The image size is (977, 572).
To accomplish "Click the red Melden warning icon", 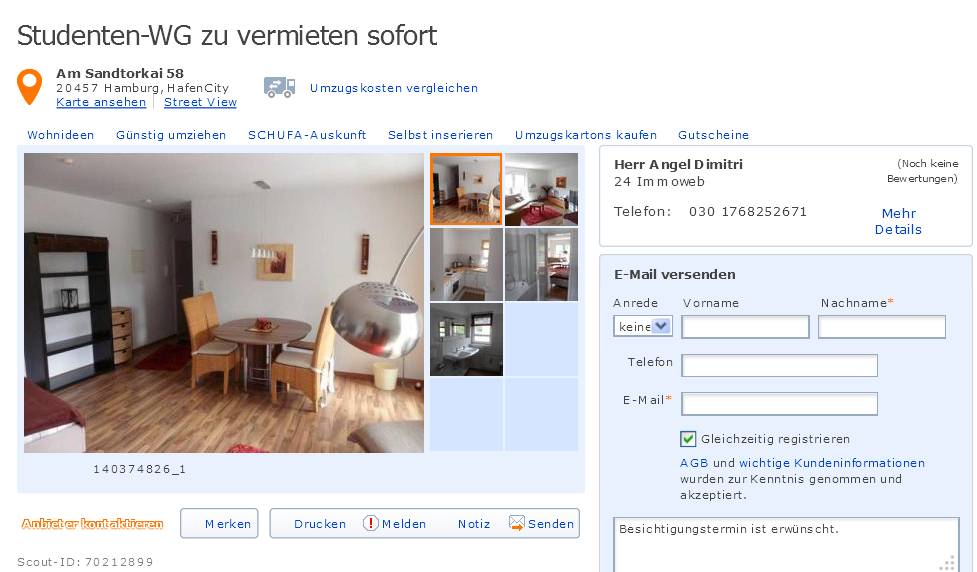I will tap(371, 523).
